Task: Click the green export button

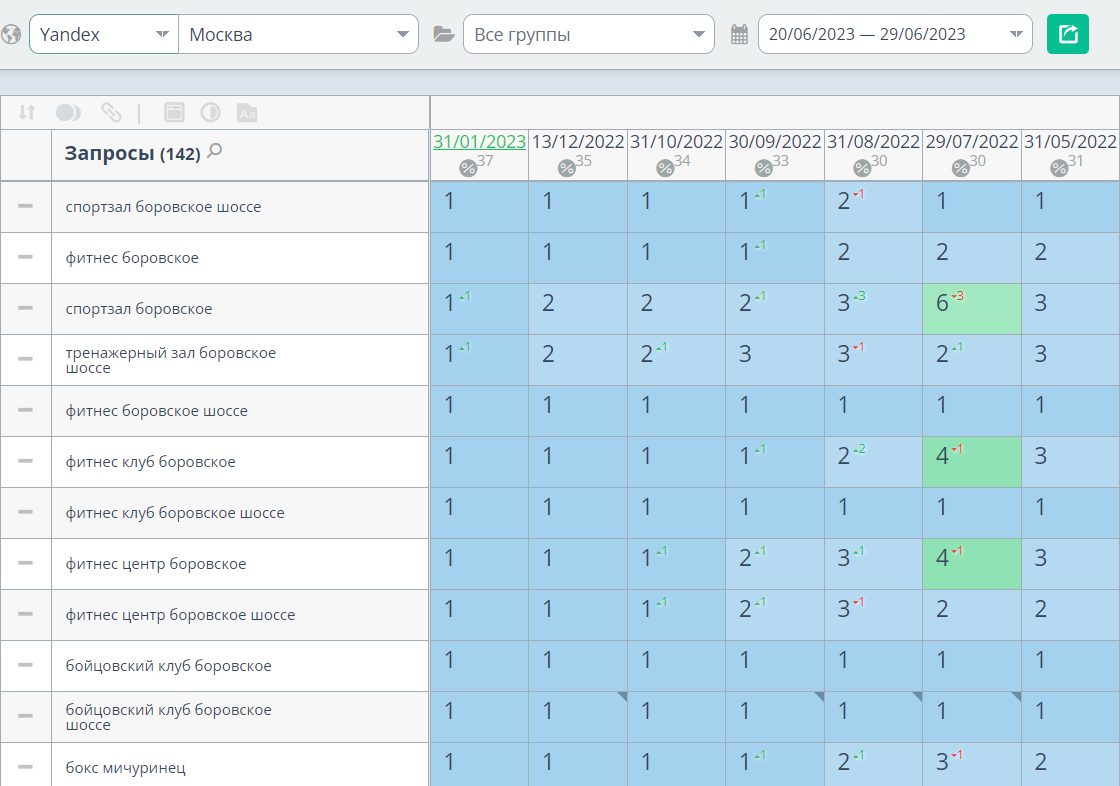Action: click(x=1067, y=34)
